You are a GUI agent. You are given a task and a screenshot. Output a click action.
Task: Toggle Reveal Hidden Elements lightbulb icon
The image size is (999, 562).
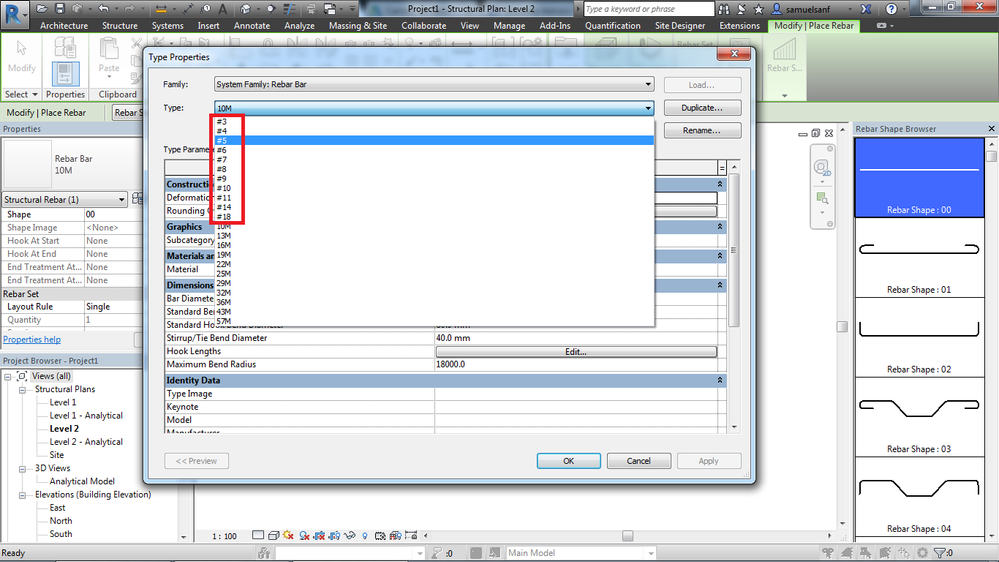pos(365,535)
